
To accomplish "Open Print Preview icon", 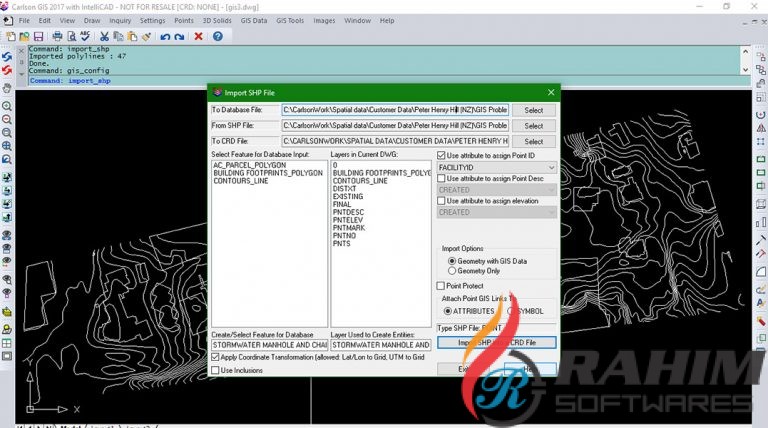I will click(72, 36).
